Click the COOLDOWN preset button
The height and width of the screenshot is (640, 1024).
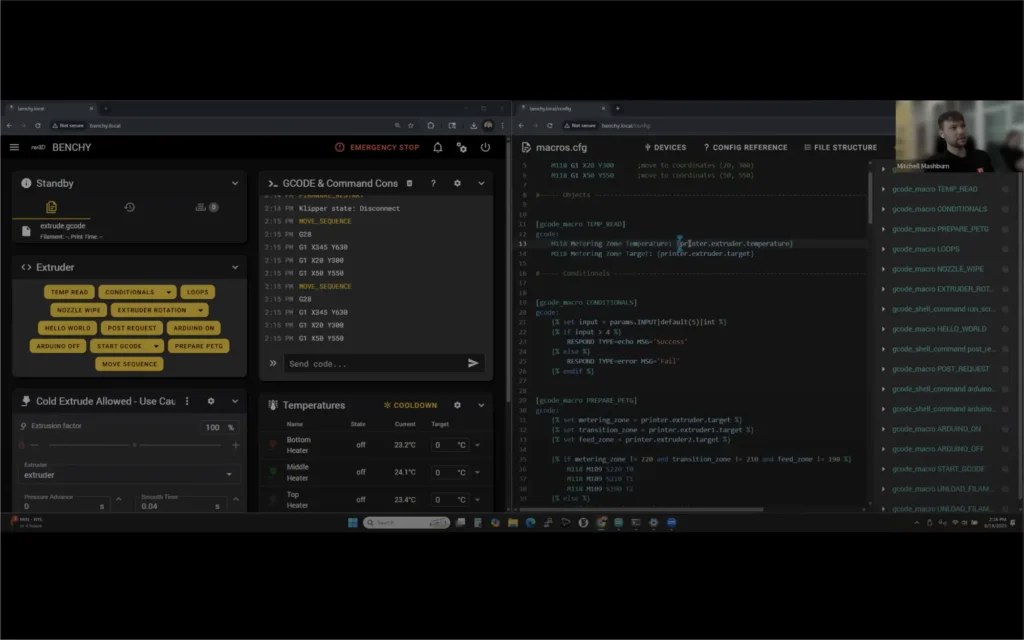coord(410,405)
